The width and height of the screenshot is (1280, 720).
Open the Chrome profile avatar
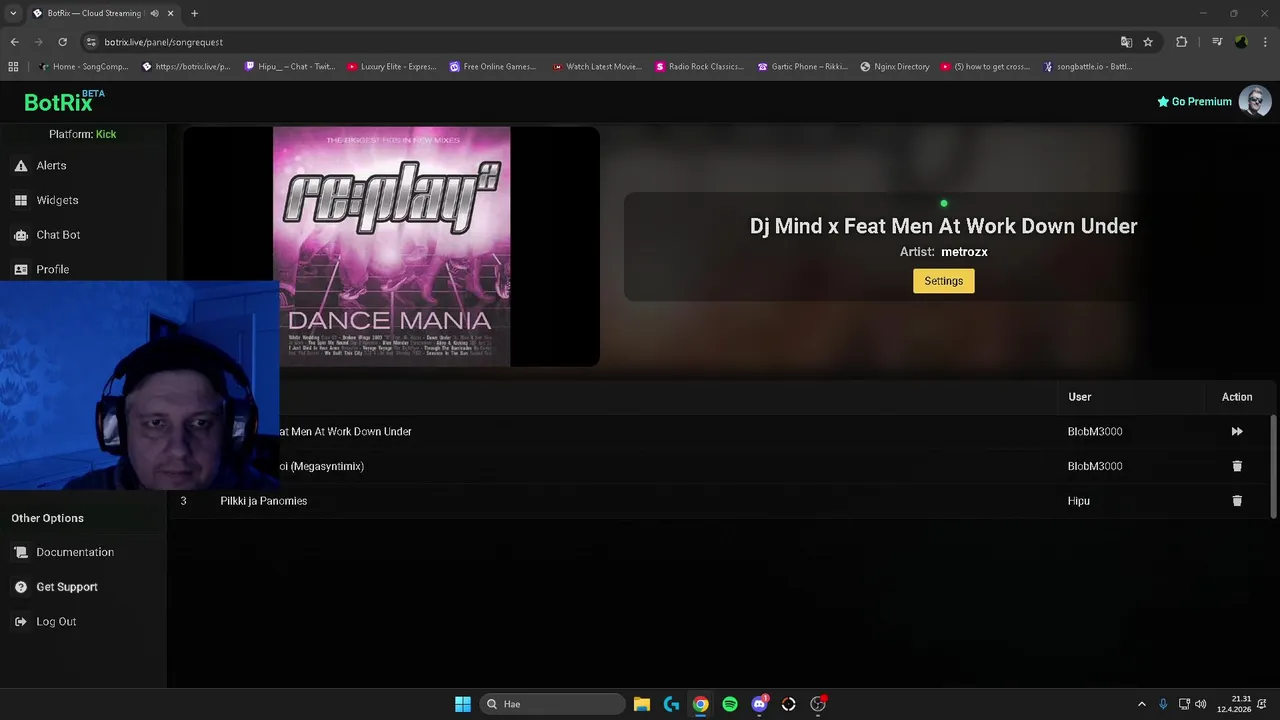1241,42
